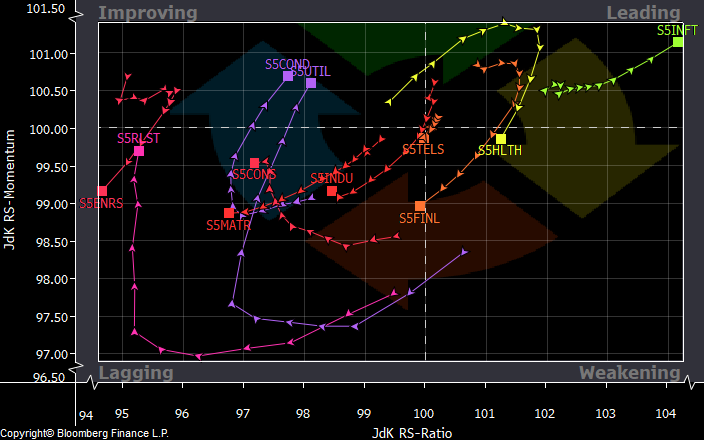Click the purple S5UTIL square marker
Image resolution: width=704 pixels, height=440 pixels.
311,83
